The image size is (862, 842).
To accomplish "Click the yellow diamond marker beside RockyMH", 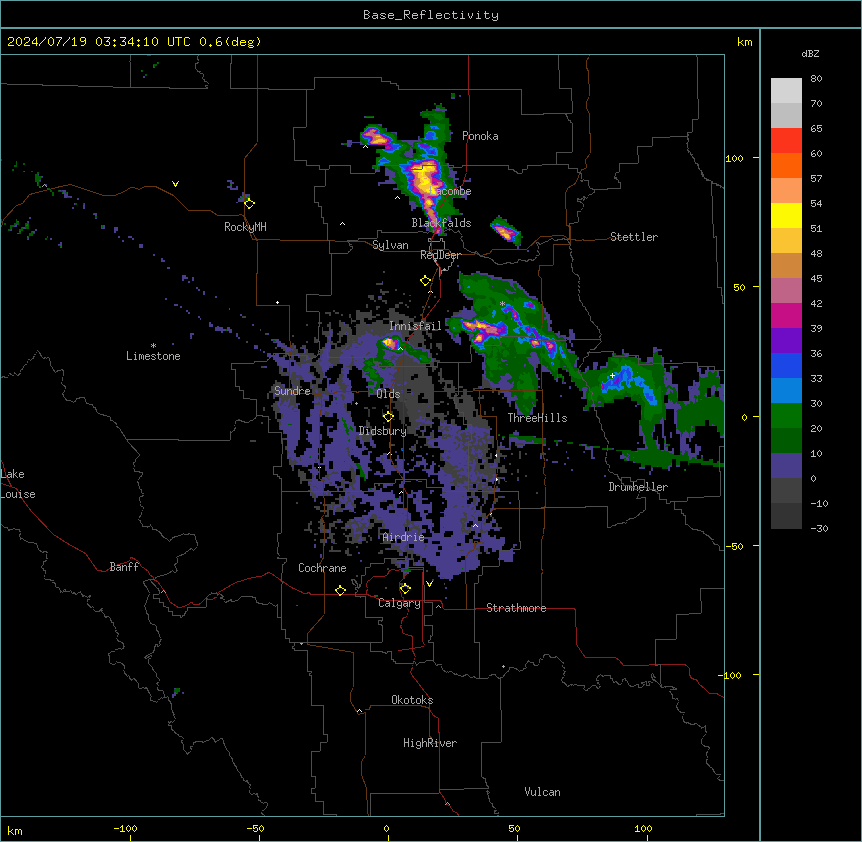I will click(249, 204).
